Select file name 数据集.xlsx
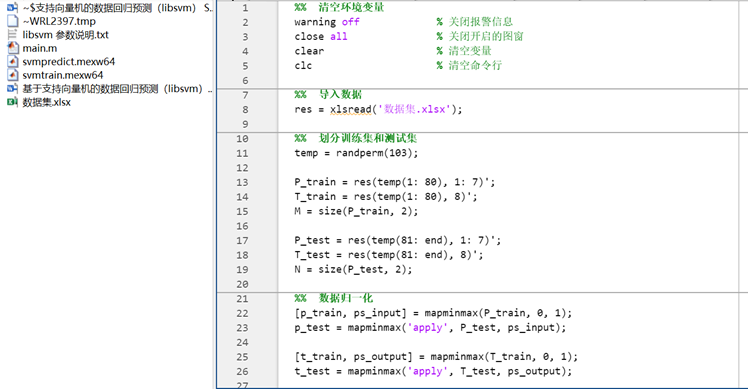 46,102
